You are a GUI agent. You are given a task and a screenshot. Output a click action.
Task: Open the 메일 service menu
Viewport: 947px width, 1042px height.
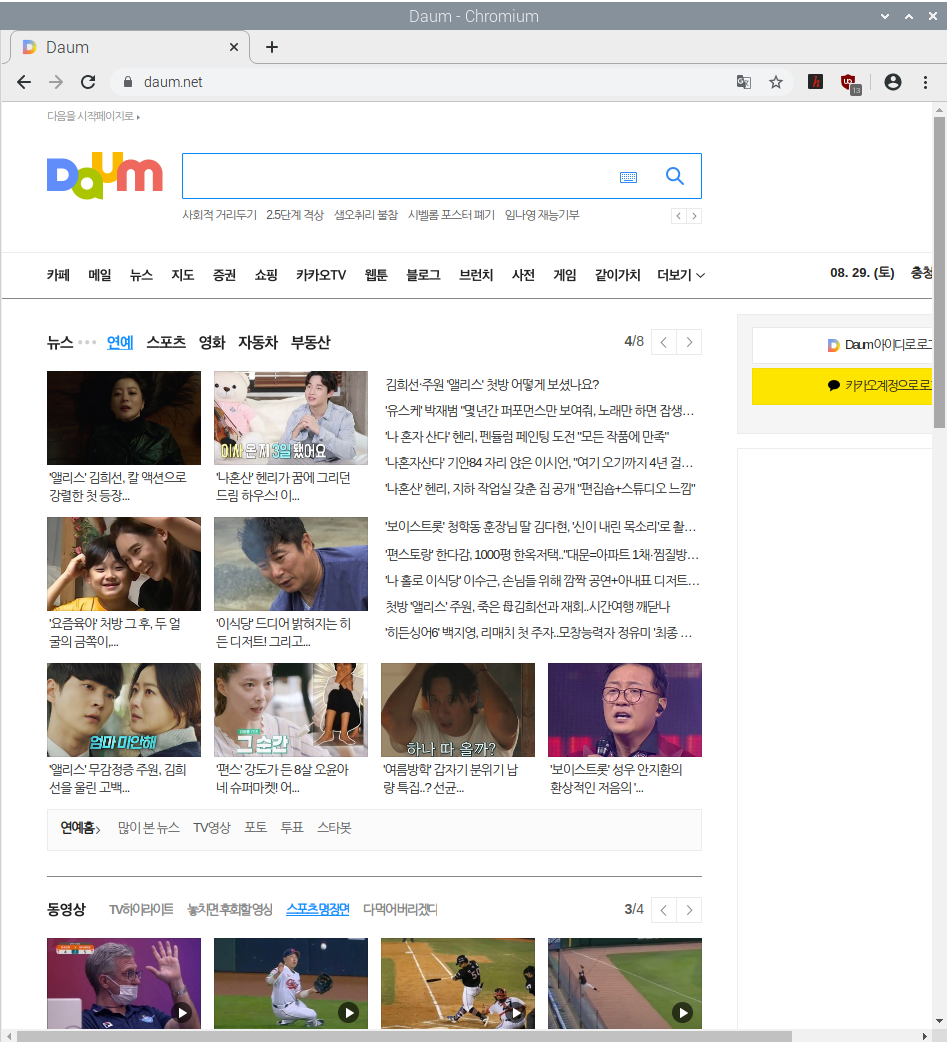(100, 274)
